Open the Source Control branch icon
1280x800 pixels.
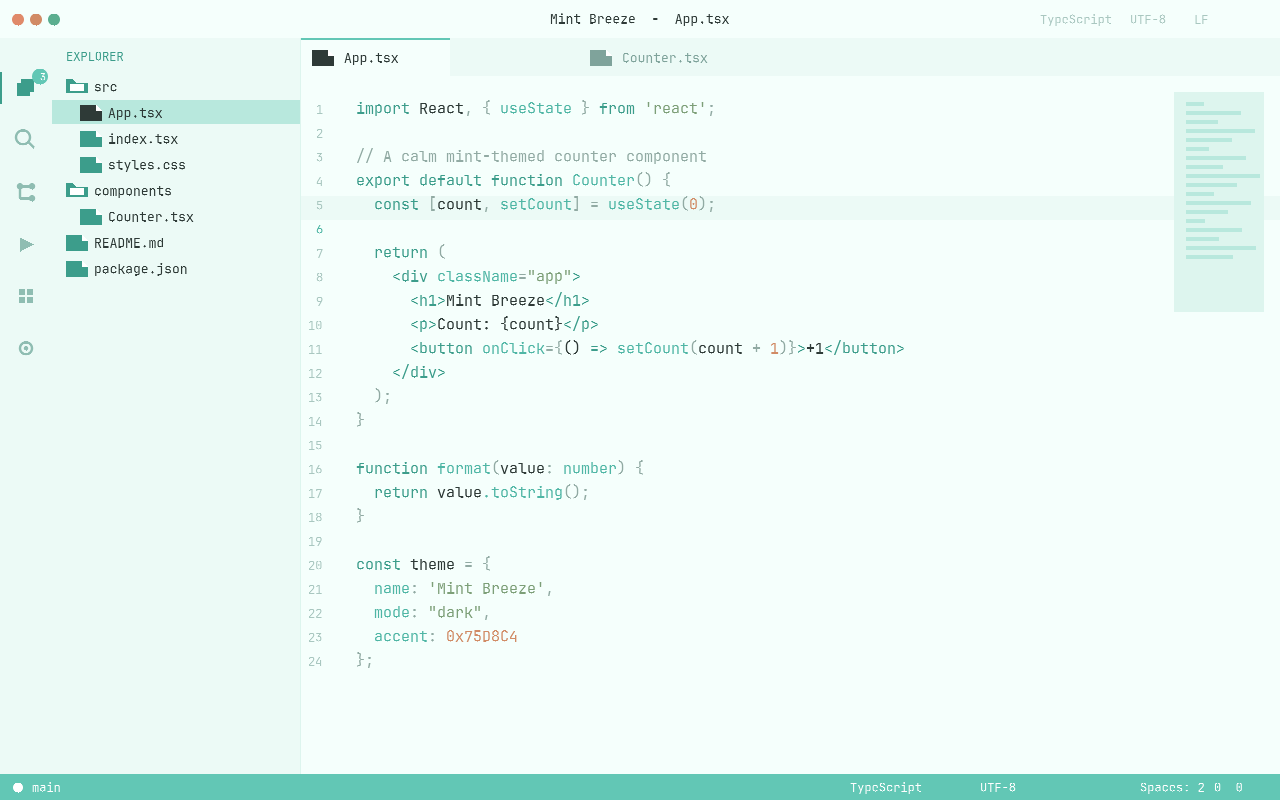click(x=26, y=192)
